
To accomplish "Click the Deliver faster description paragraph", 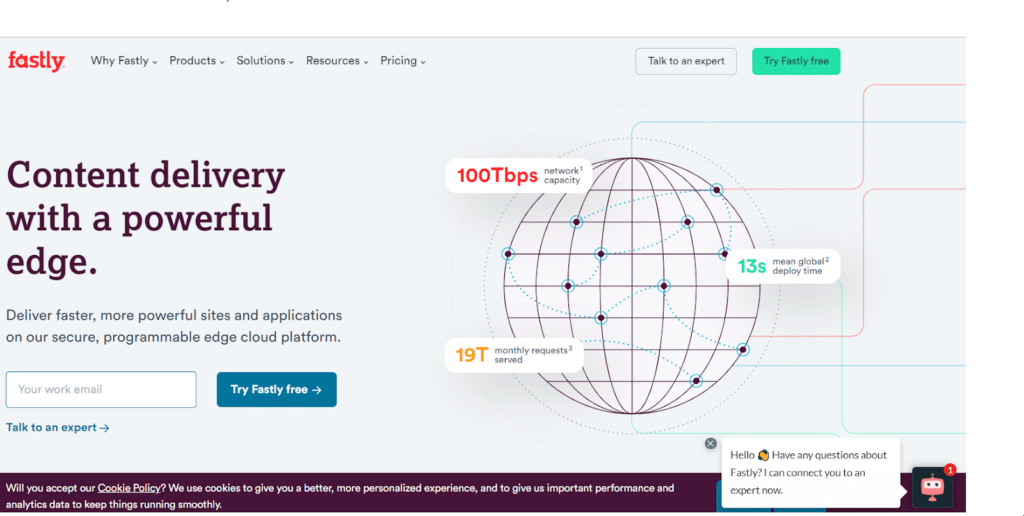I will pyautogui.click(x=174, y=326).
